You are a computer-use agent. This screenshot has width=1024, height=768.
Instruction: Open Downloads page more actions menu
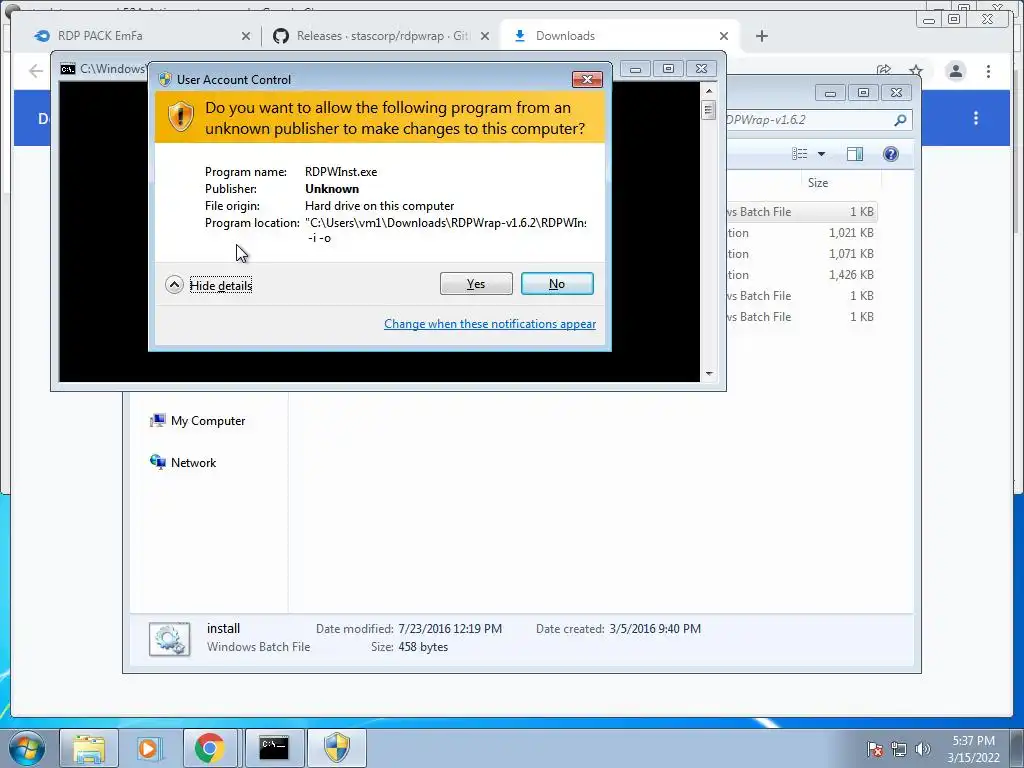[976, 118]
